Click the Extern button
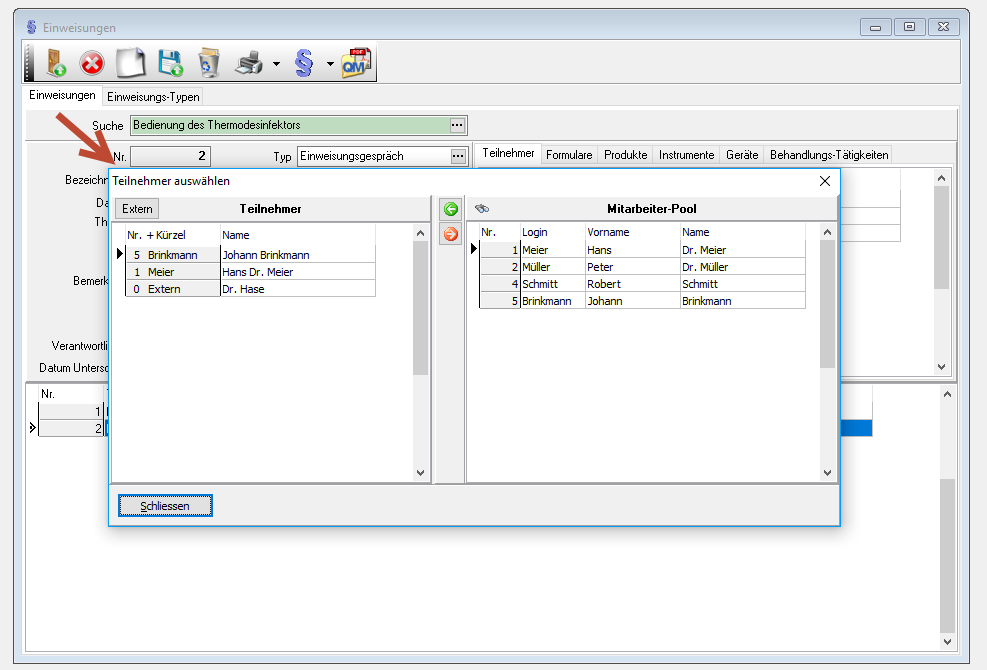This screenshot has width=987, height=670. pyautogui.click(x=137, y=209)
